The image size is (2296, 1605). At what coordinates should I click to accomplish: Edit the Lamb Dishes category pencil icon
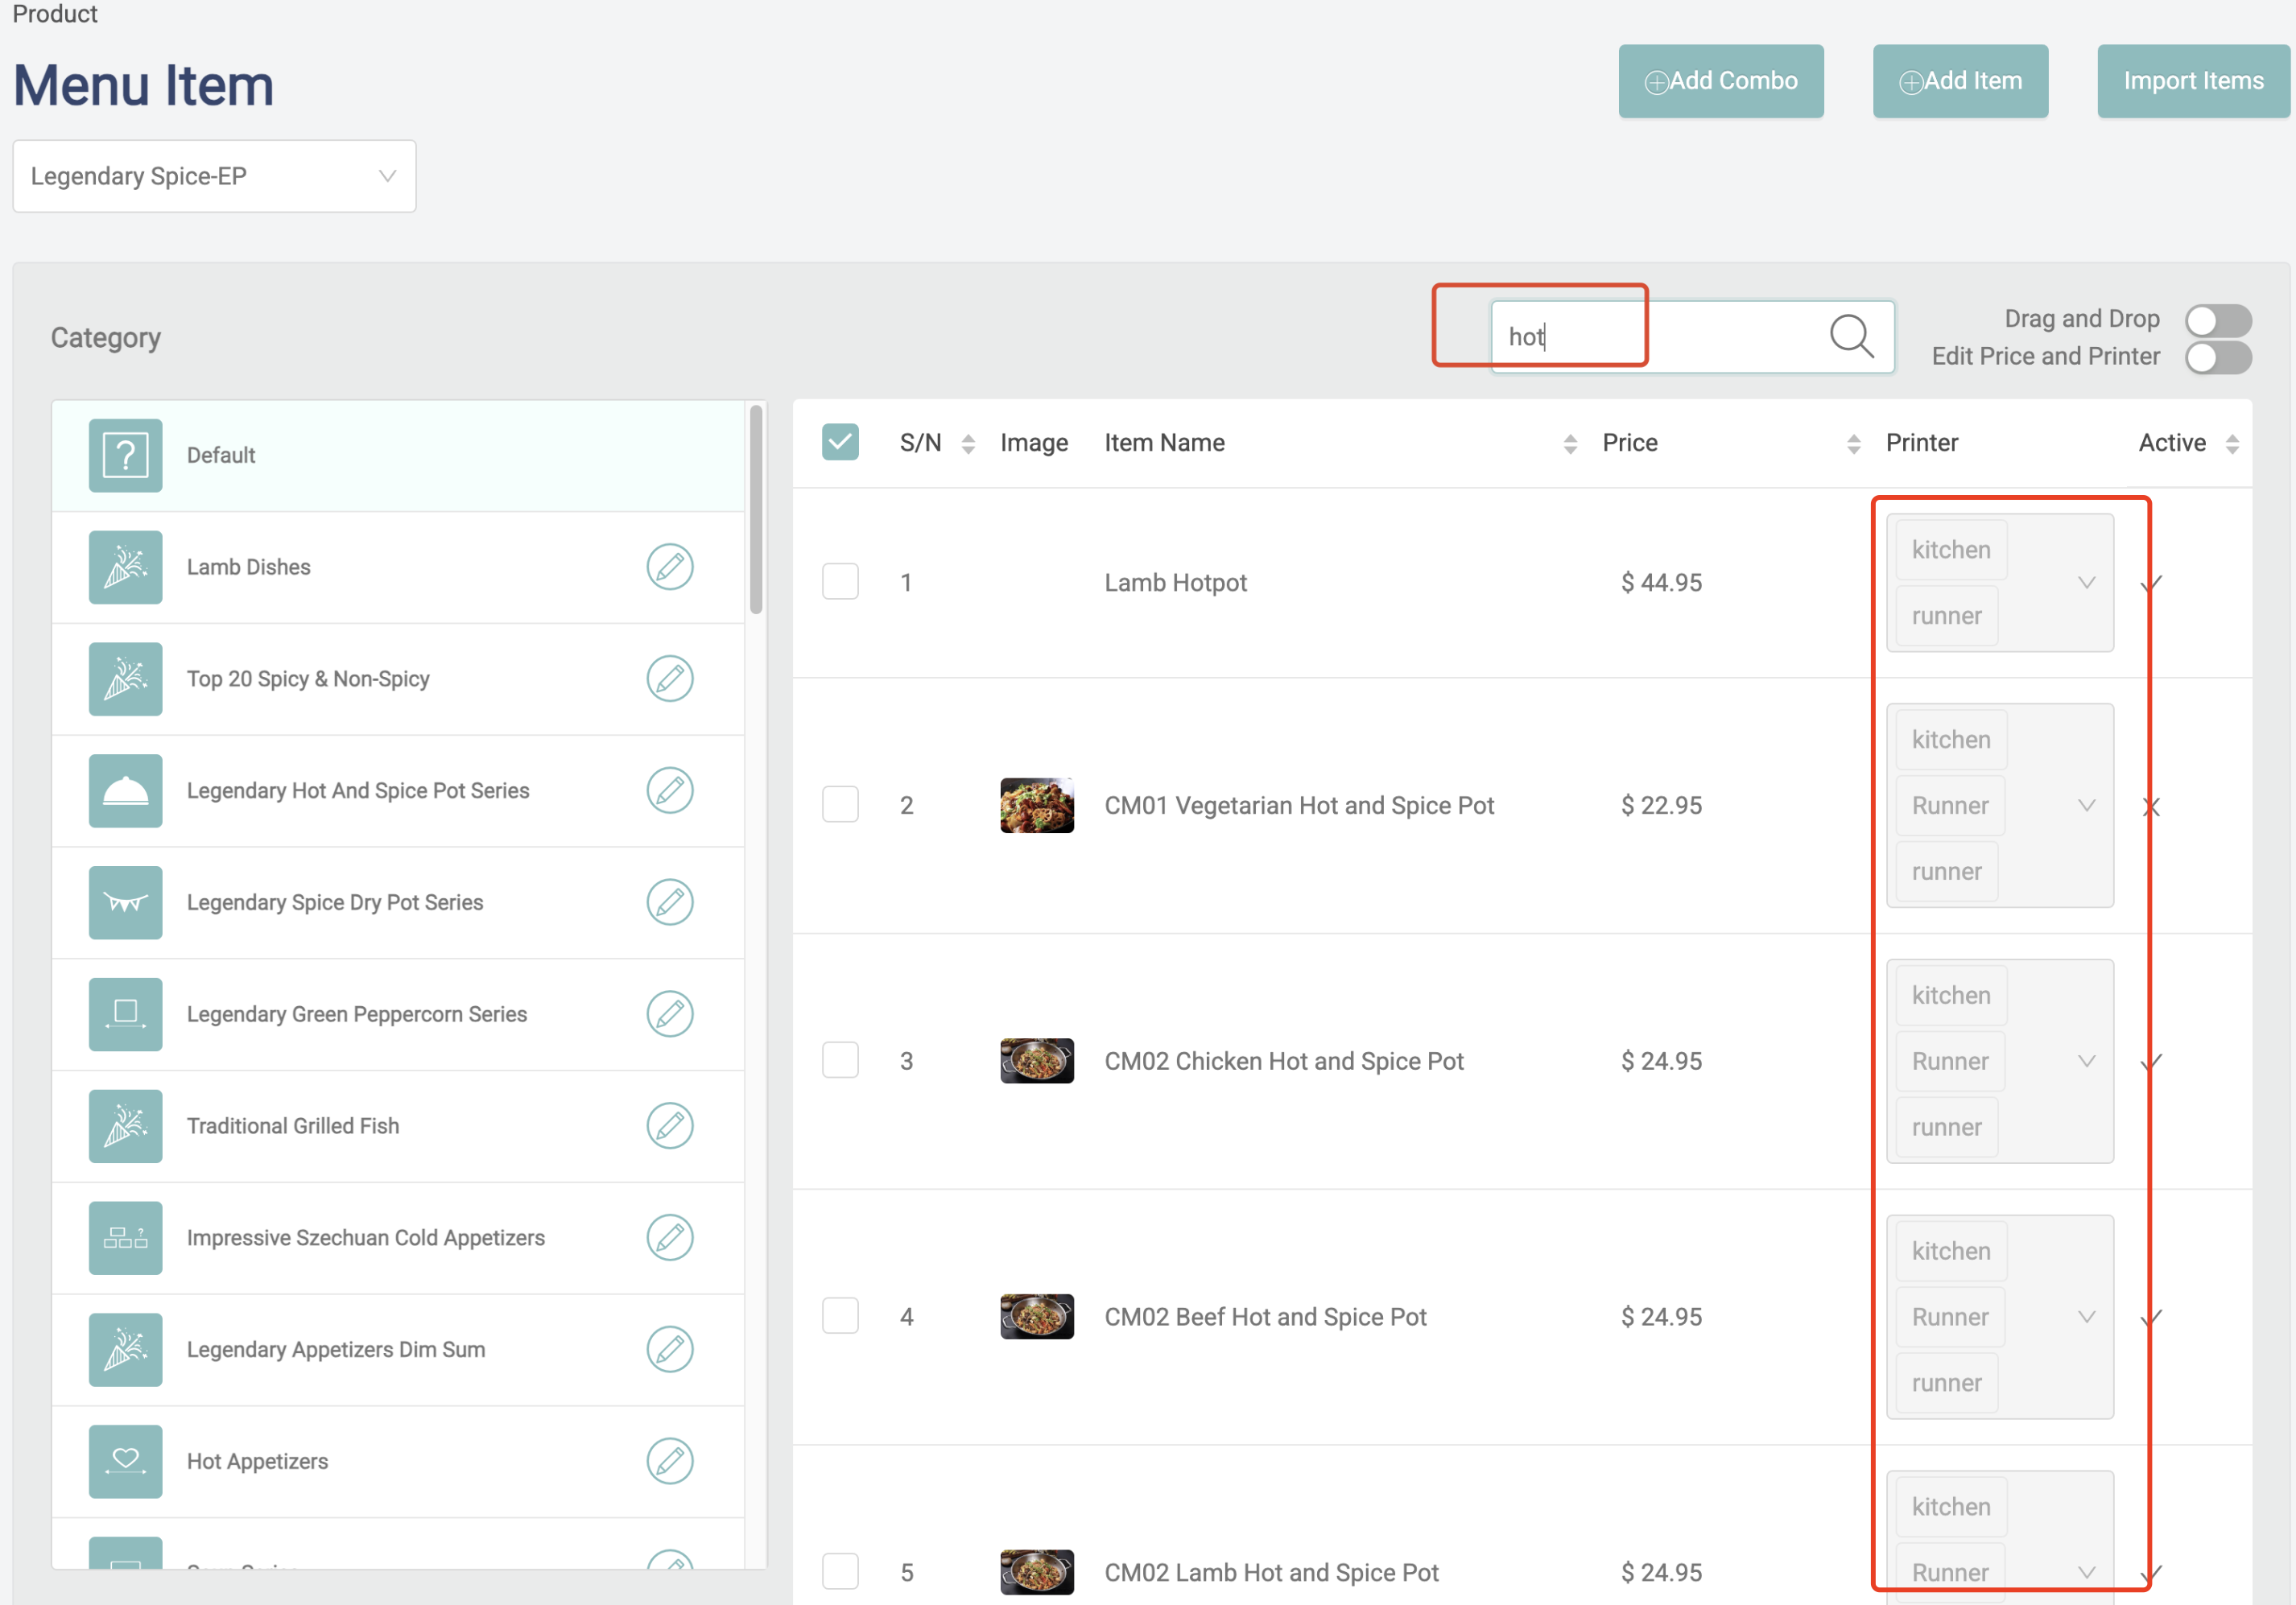pos(669,567)
